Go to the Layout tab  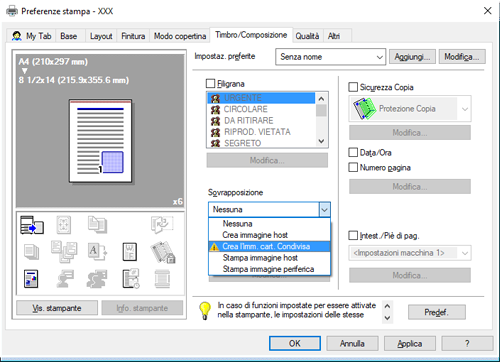(x=101, y=36)
